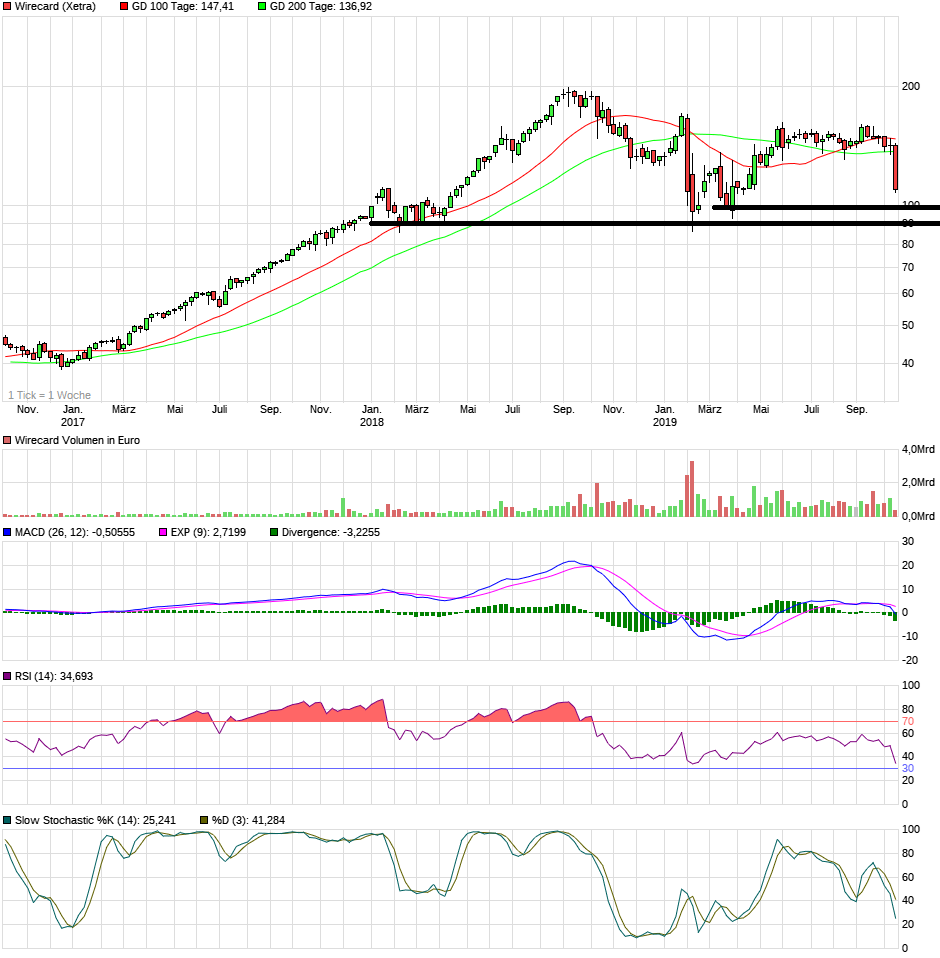Click the 'Jan. 2019' time axis label
The height and width of the screenshot is (958, 940).
coord(665,415)
